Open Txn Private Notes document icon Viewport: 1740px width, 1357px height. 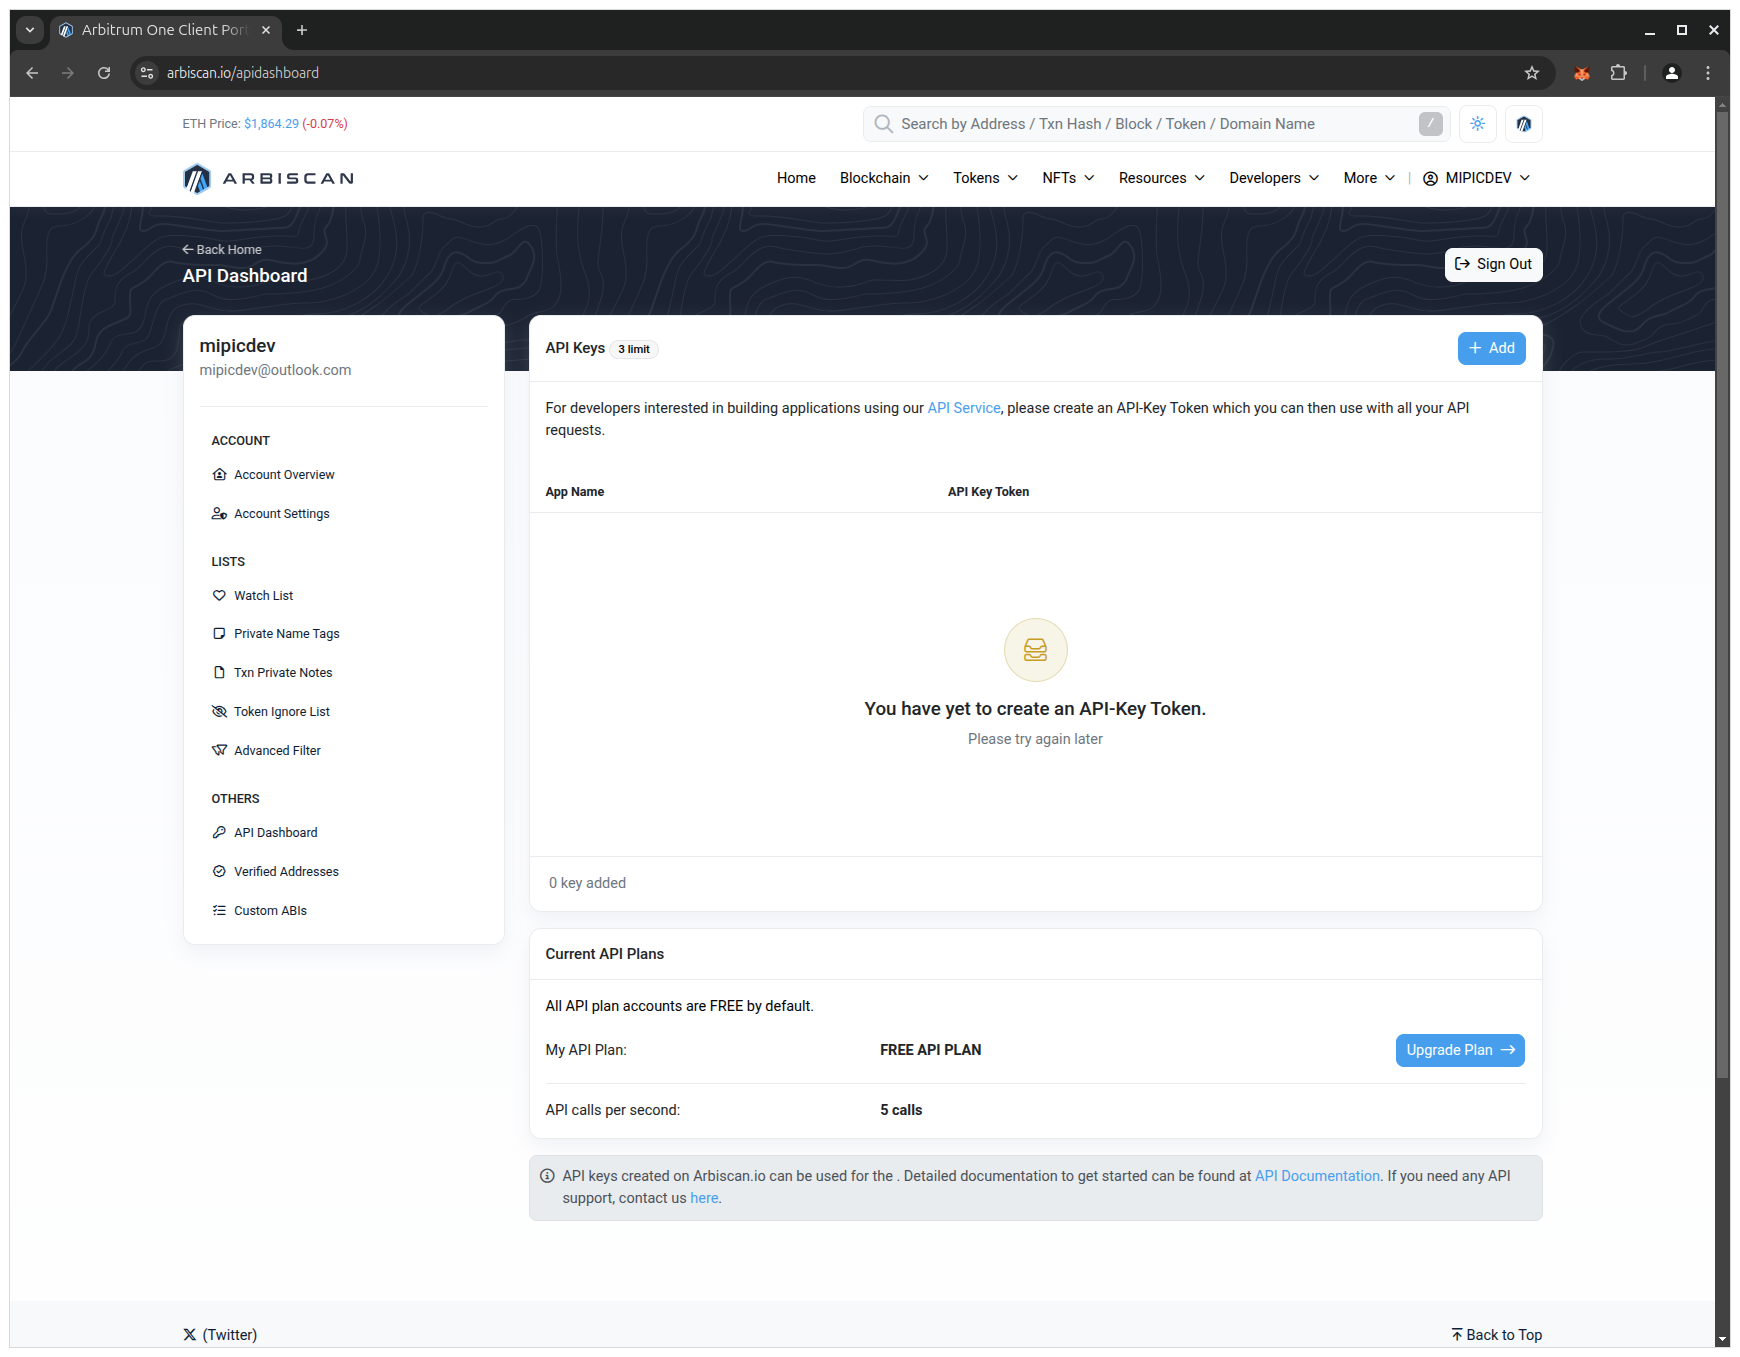coord(220,672)
